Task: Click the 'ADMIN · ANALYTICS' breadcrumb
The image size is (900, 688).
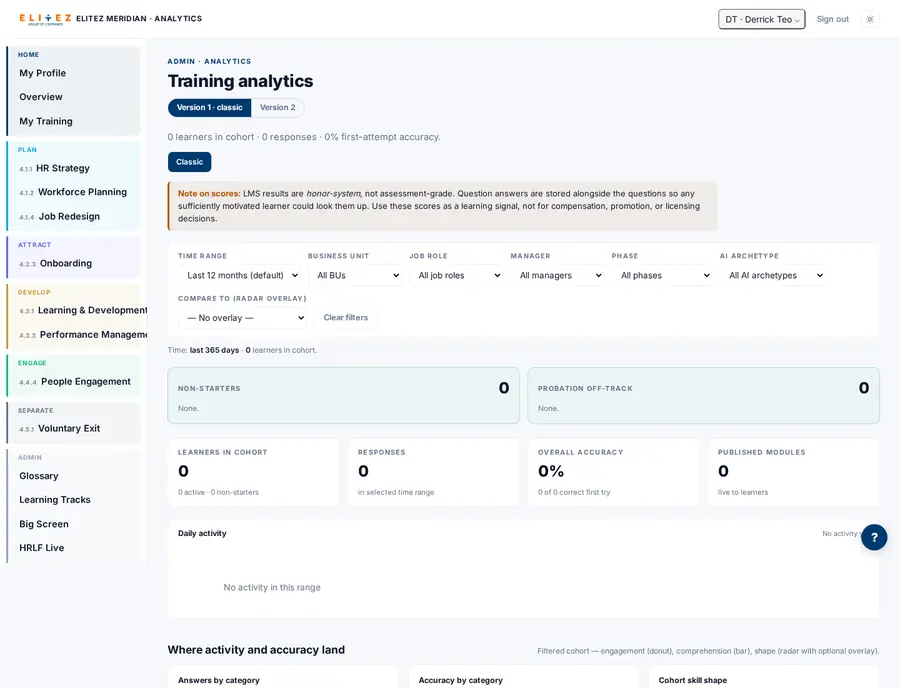Action: click(x=209, y=61)
